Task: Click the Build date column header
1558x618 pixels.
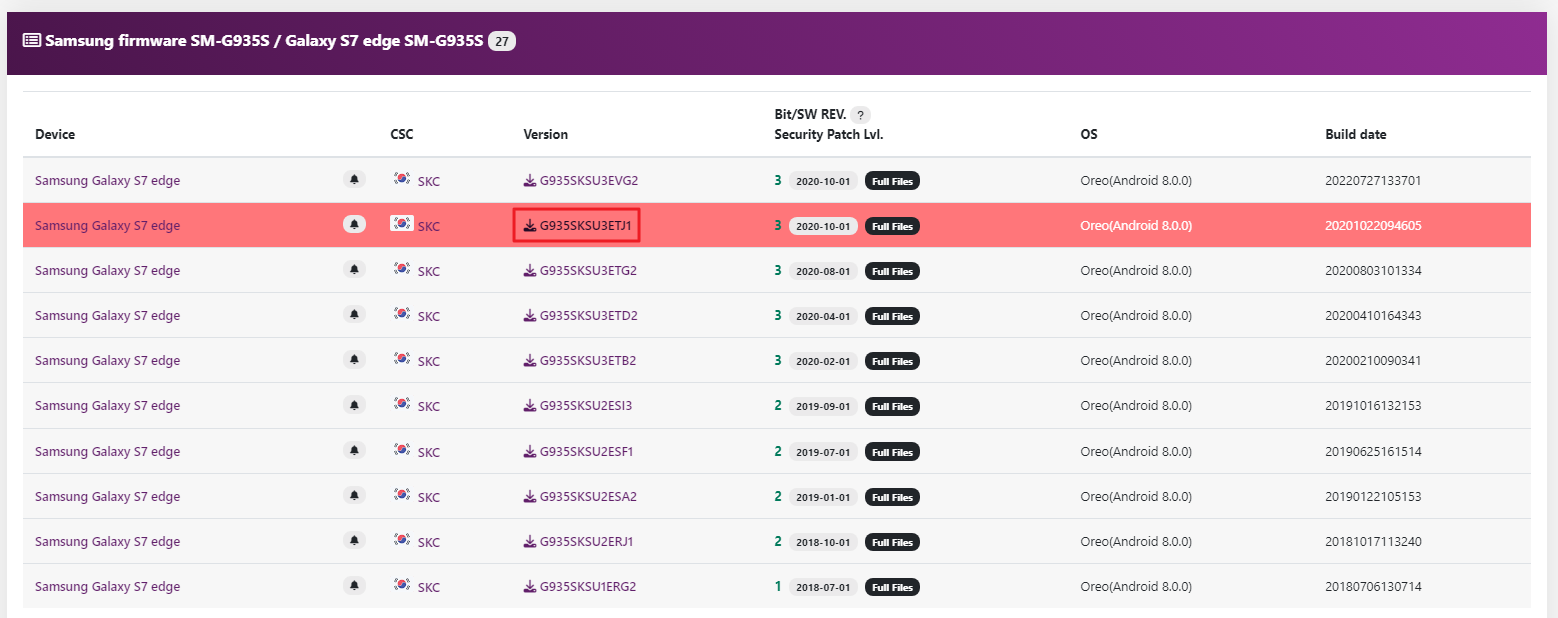Action: [x=1356, y=134]
